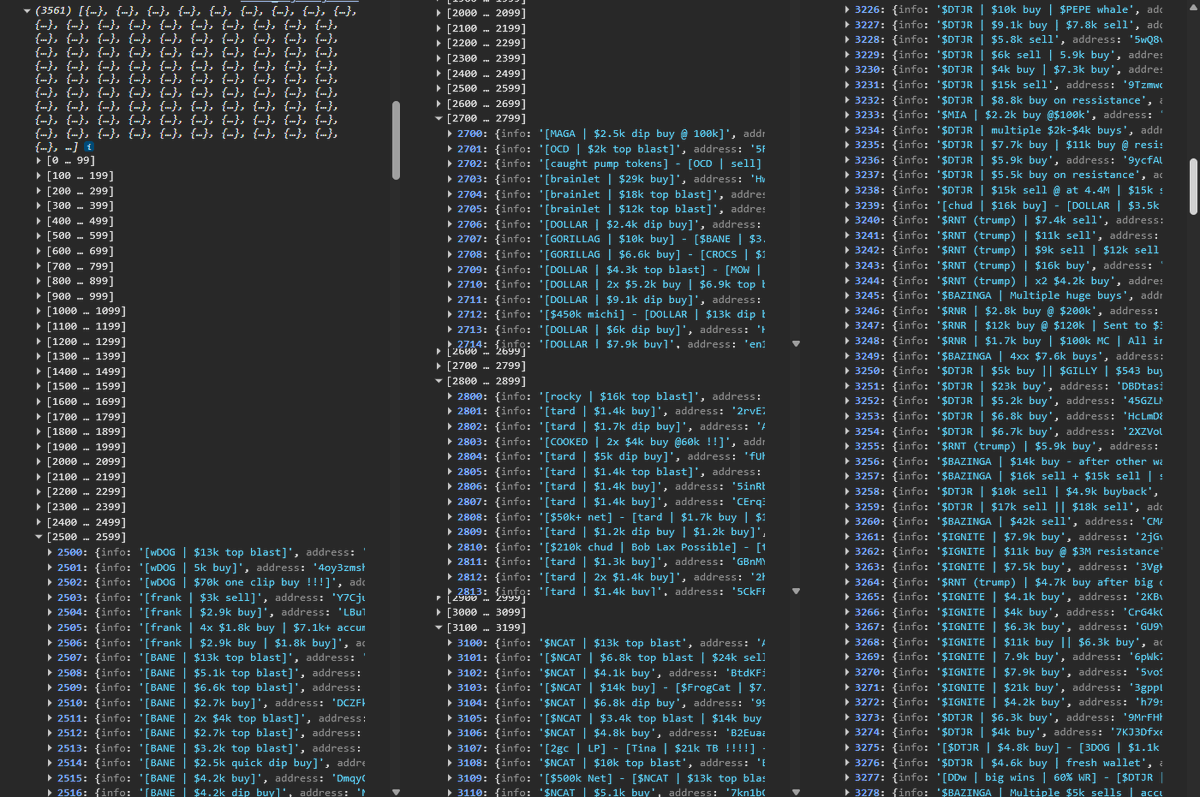This screenshot has height=797, width=1200.
Task: Expand the [3000 … 3099] range
Action: click(x=438, y=612)
